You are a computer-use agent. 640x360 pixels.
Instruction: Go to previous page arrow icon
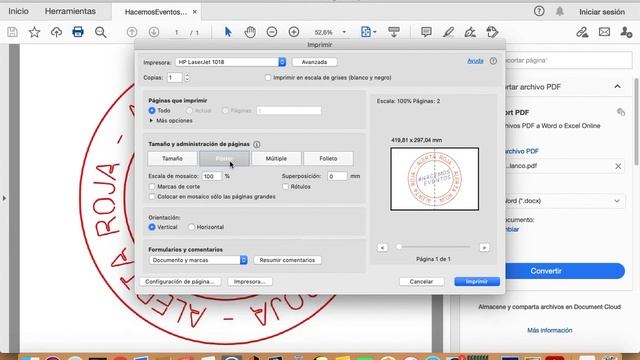click(x=132, y=32)
